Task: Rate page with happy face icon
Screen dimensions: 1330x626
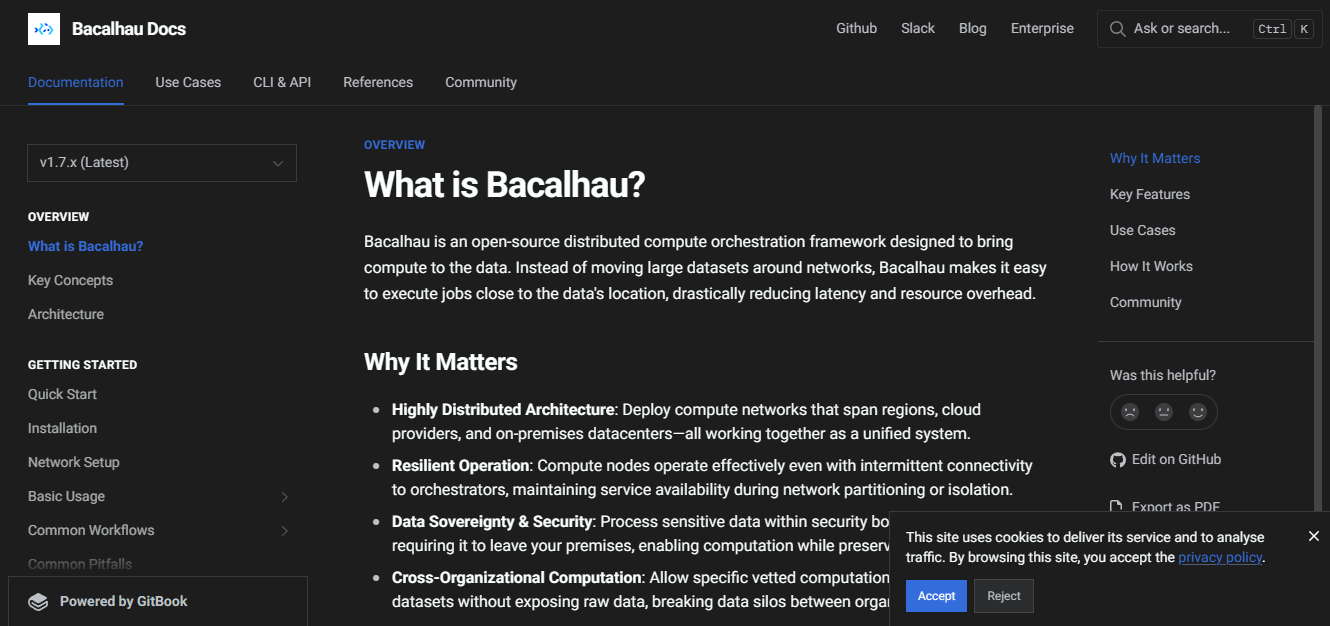Action: click(1198, 411)
